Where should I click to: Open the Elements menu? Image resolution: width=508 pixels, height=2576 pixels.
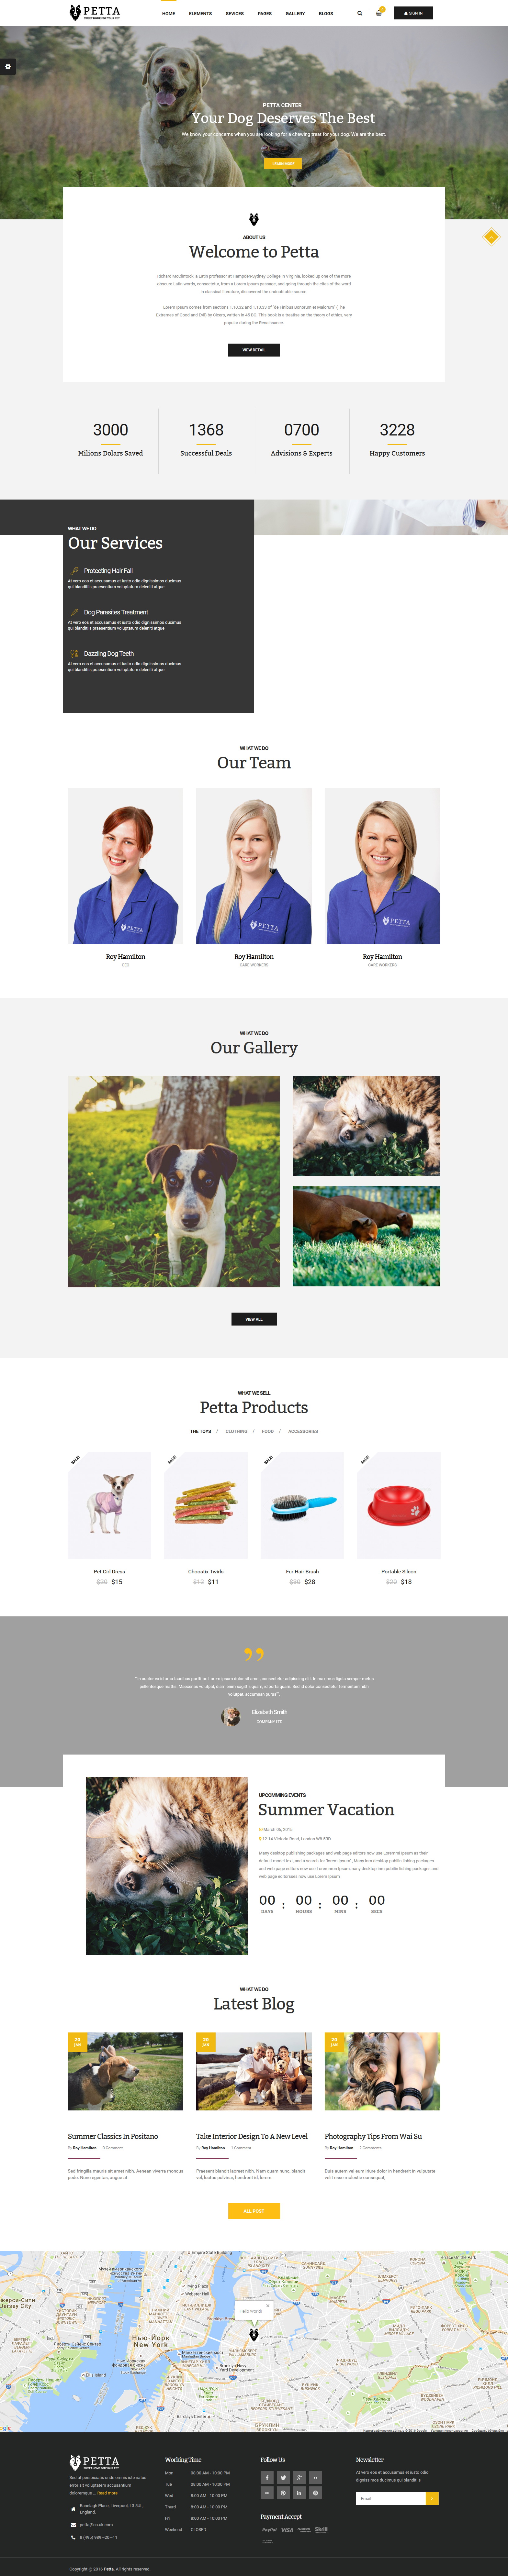(200, 14)
